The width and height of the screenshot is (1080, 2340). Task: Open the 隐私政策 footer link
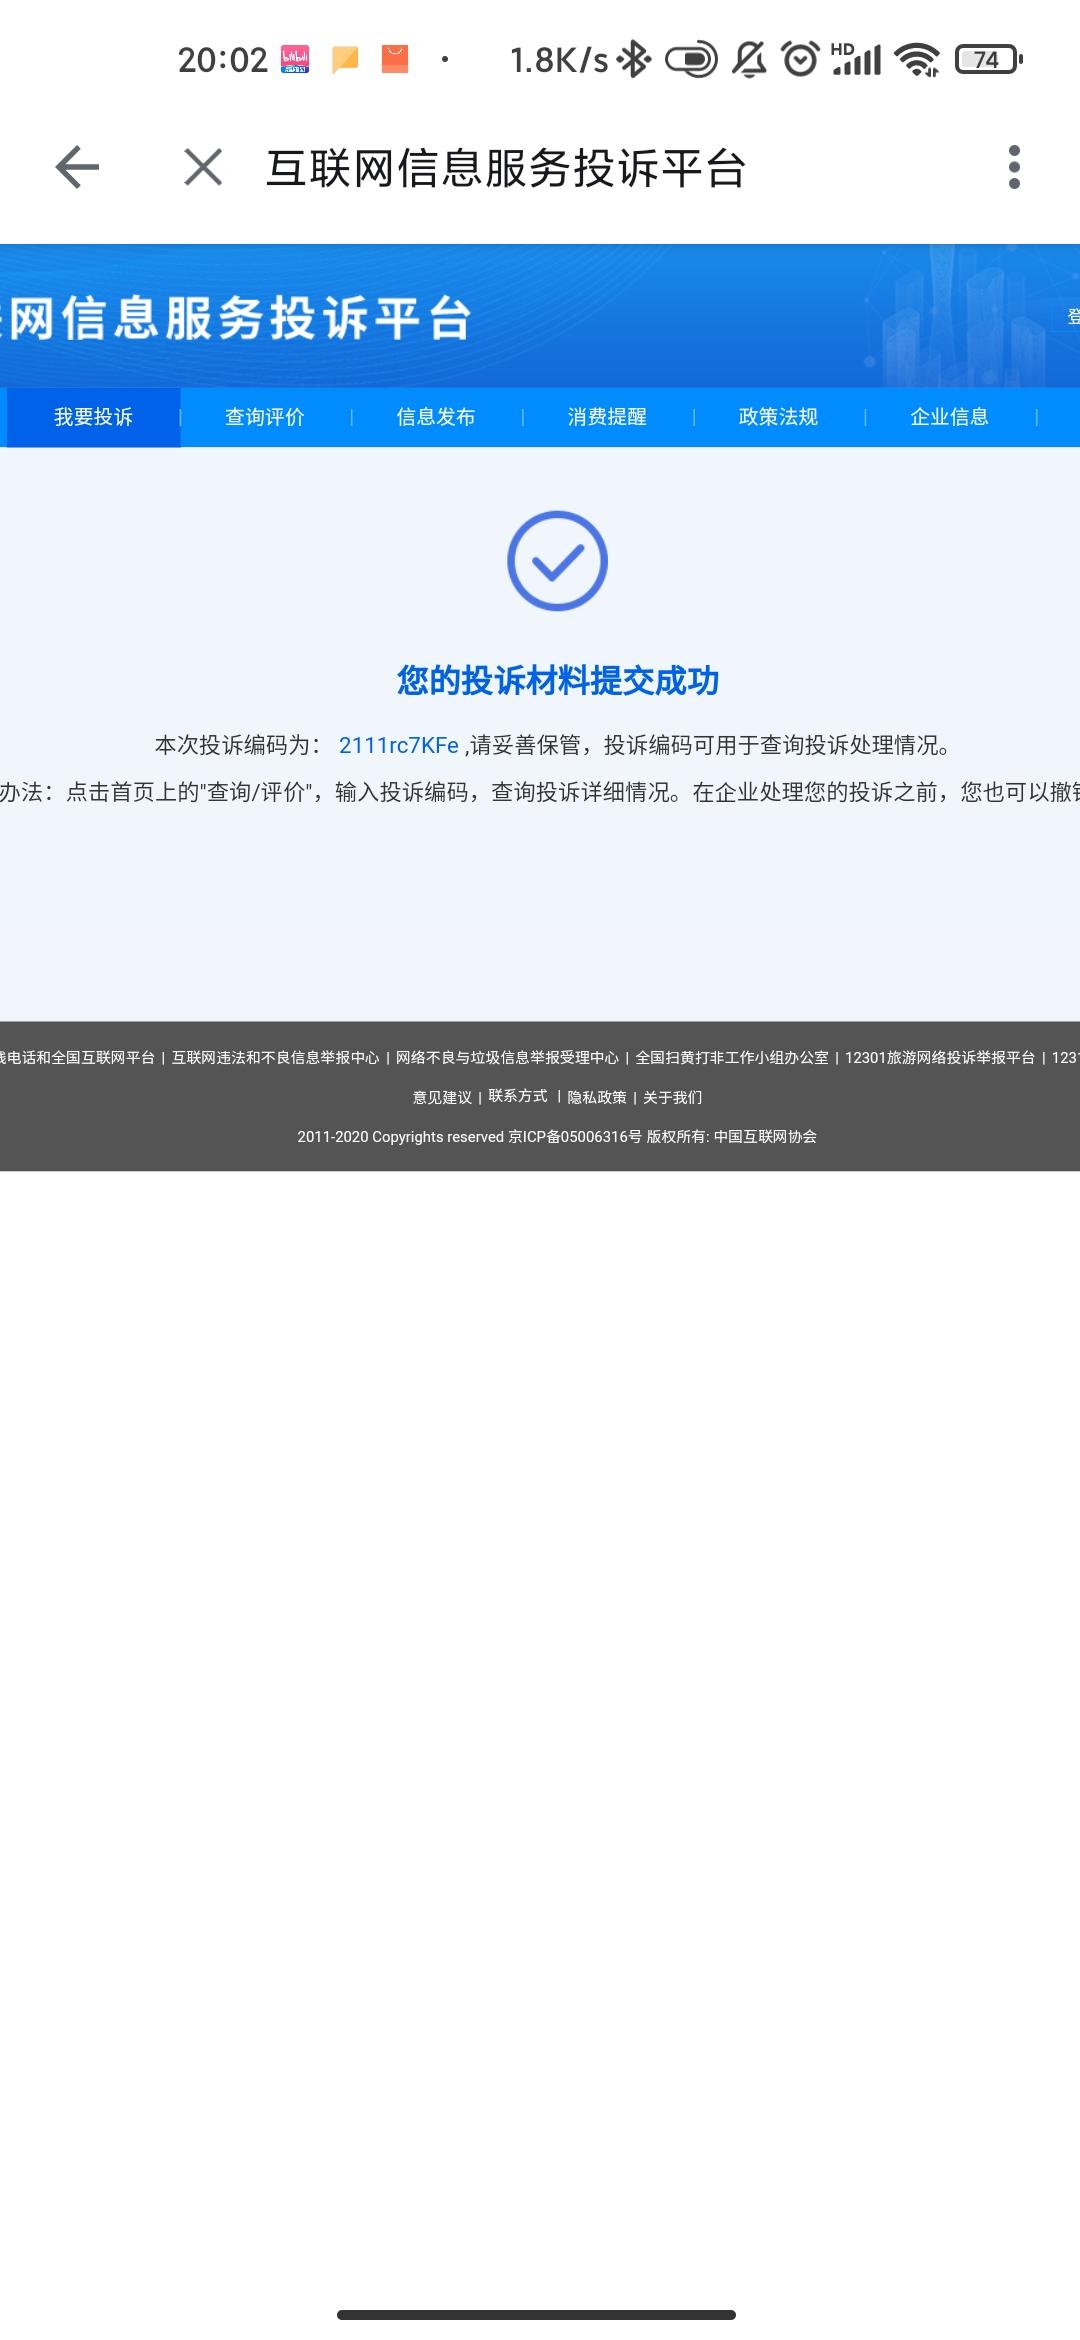pos(597,1097)
